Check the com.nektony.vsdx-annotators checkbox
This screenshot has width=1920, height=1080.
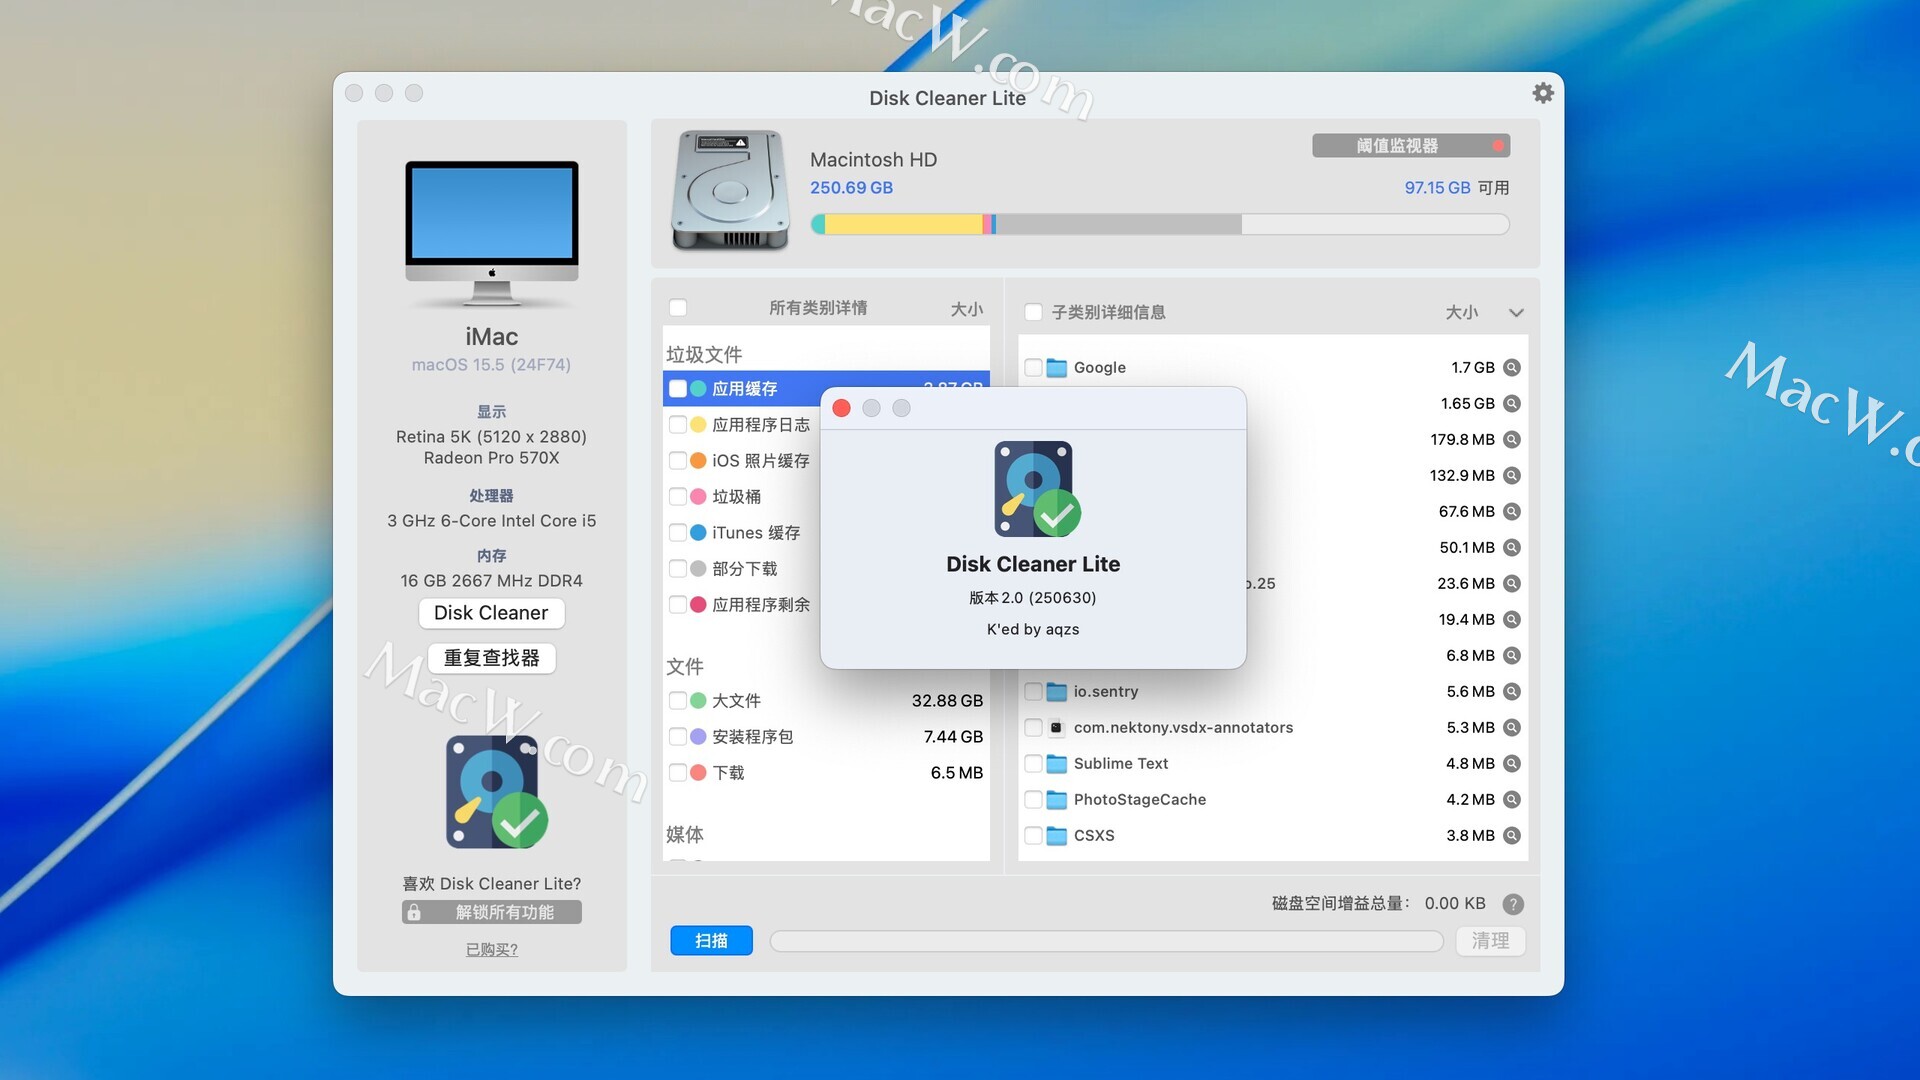point(1034,728)
